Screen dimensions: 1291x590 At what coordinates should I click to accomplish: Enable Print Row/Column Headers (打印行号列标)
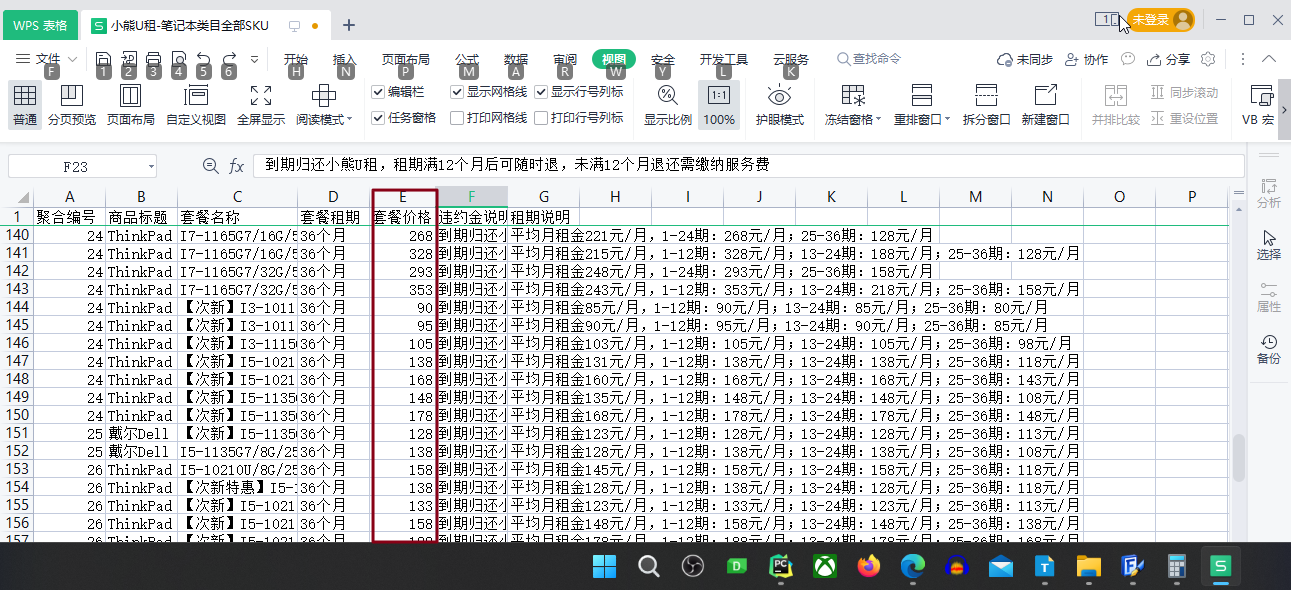pos(541,118)
